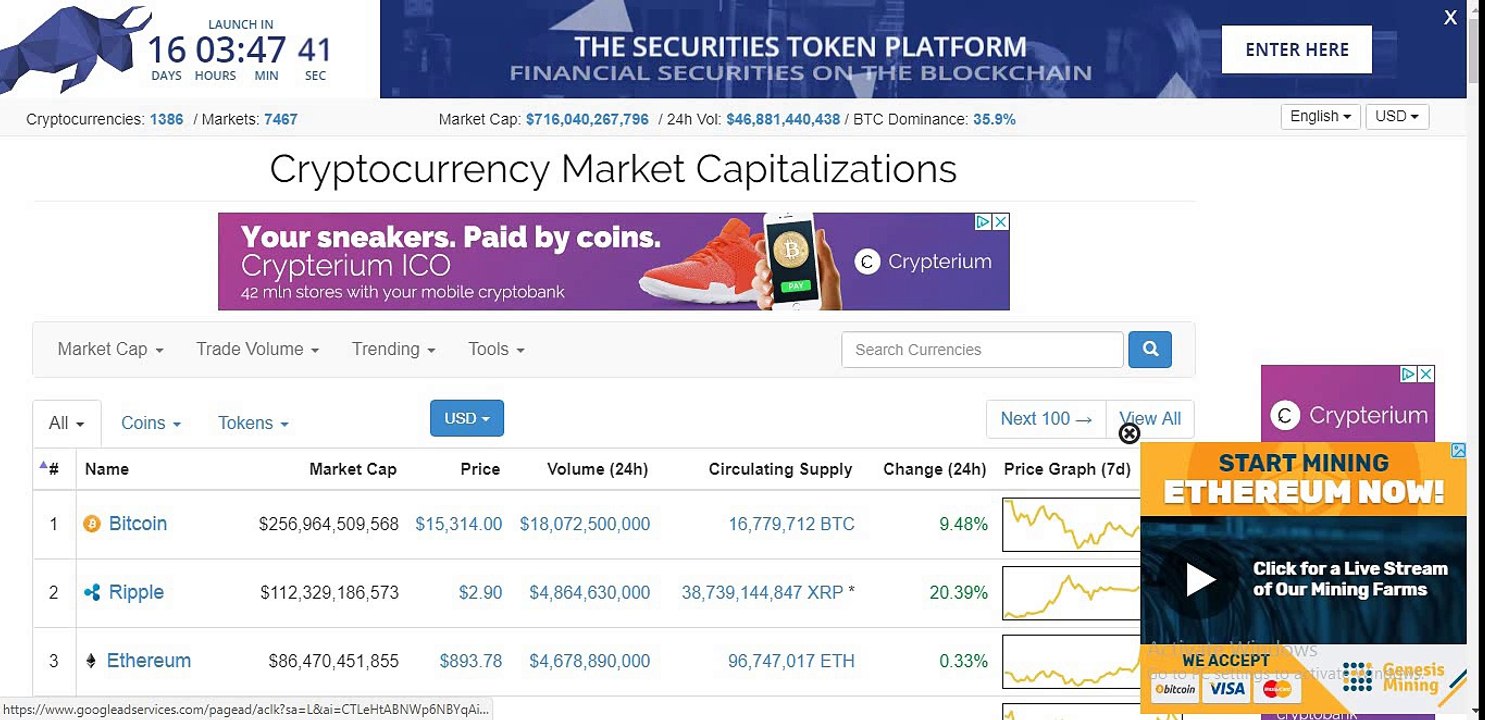Viewport: 1485px width, 720px height.
Task: Switch to the Coins tab
Action: click(x=151, y=423)
